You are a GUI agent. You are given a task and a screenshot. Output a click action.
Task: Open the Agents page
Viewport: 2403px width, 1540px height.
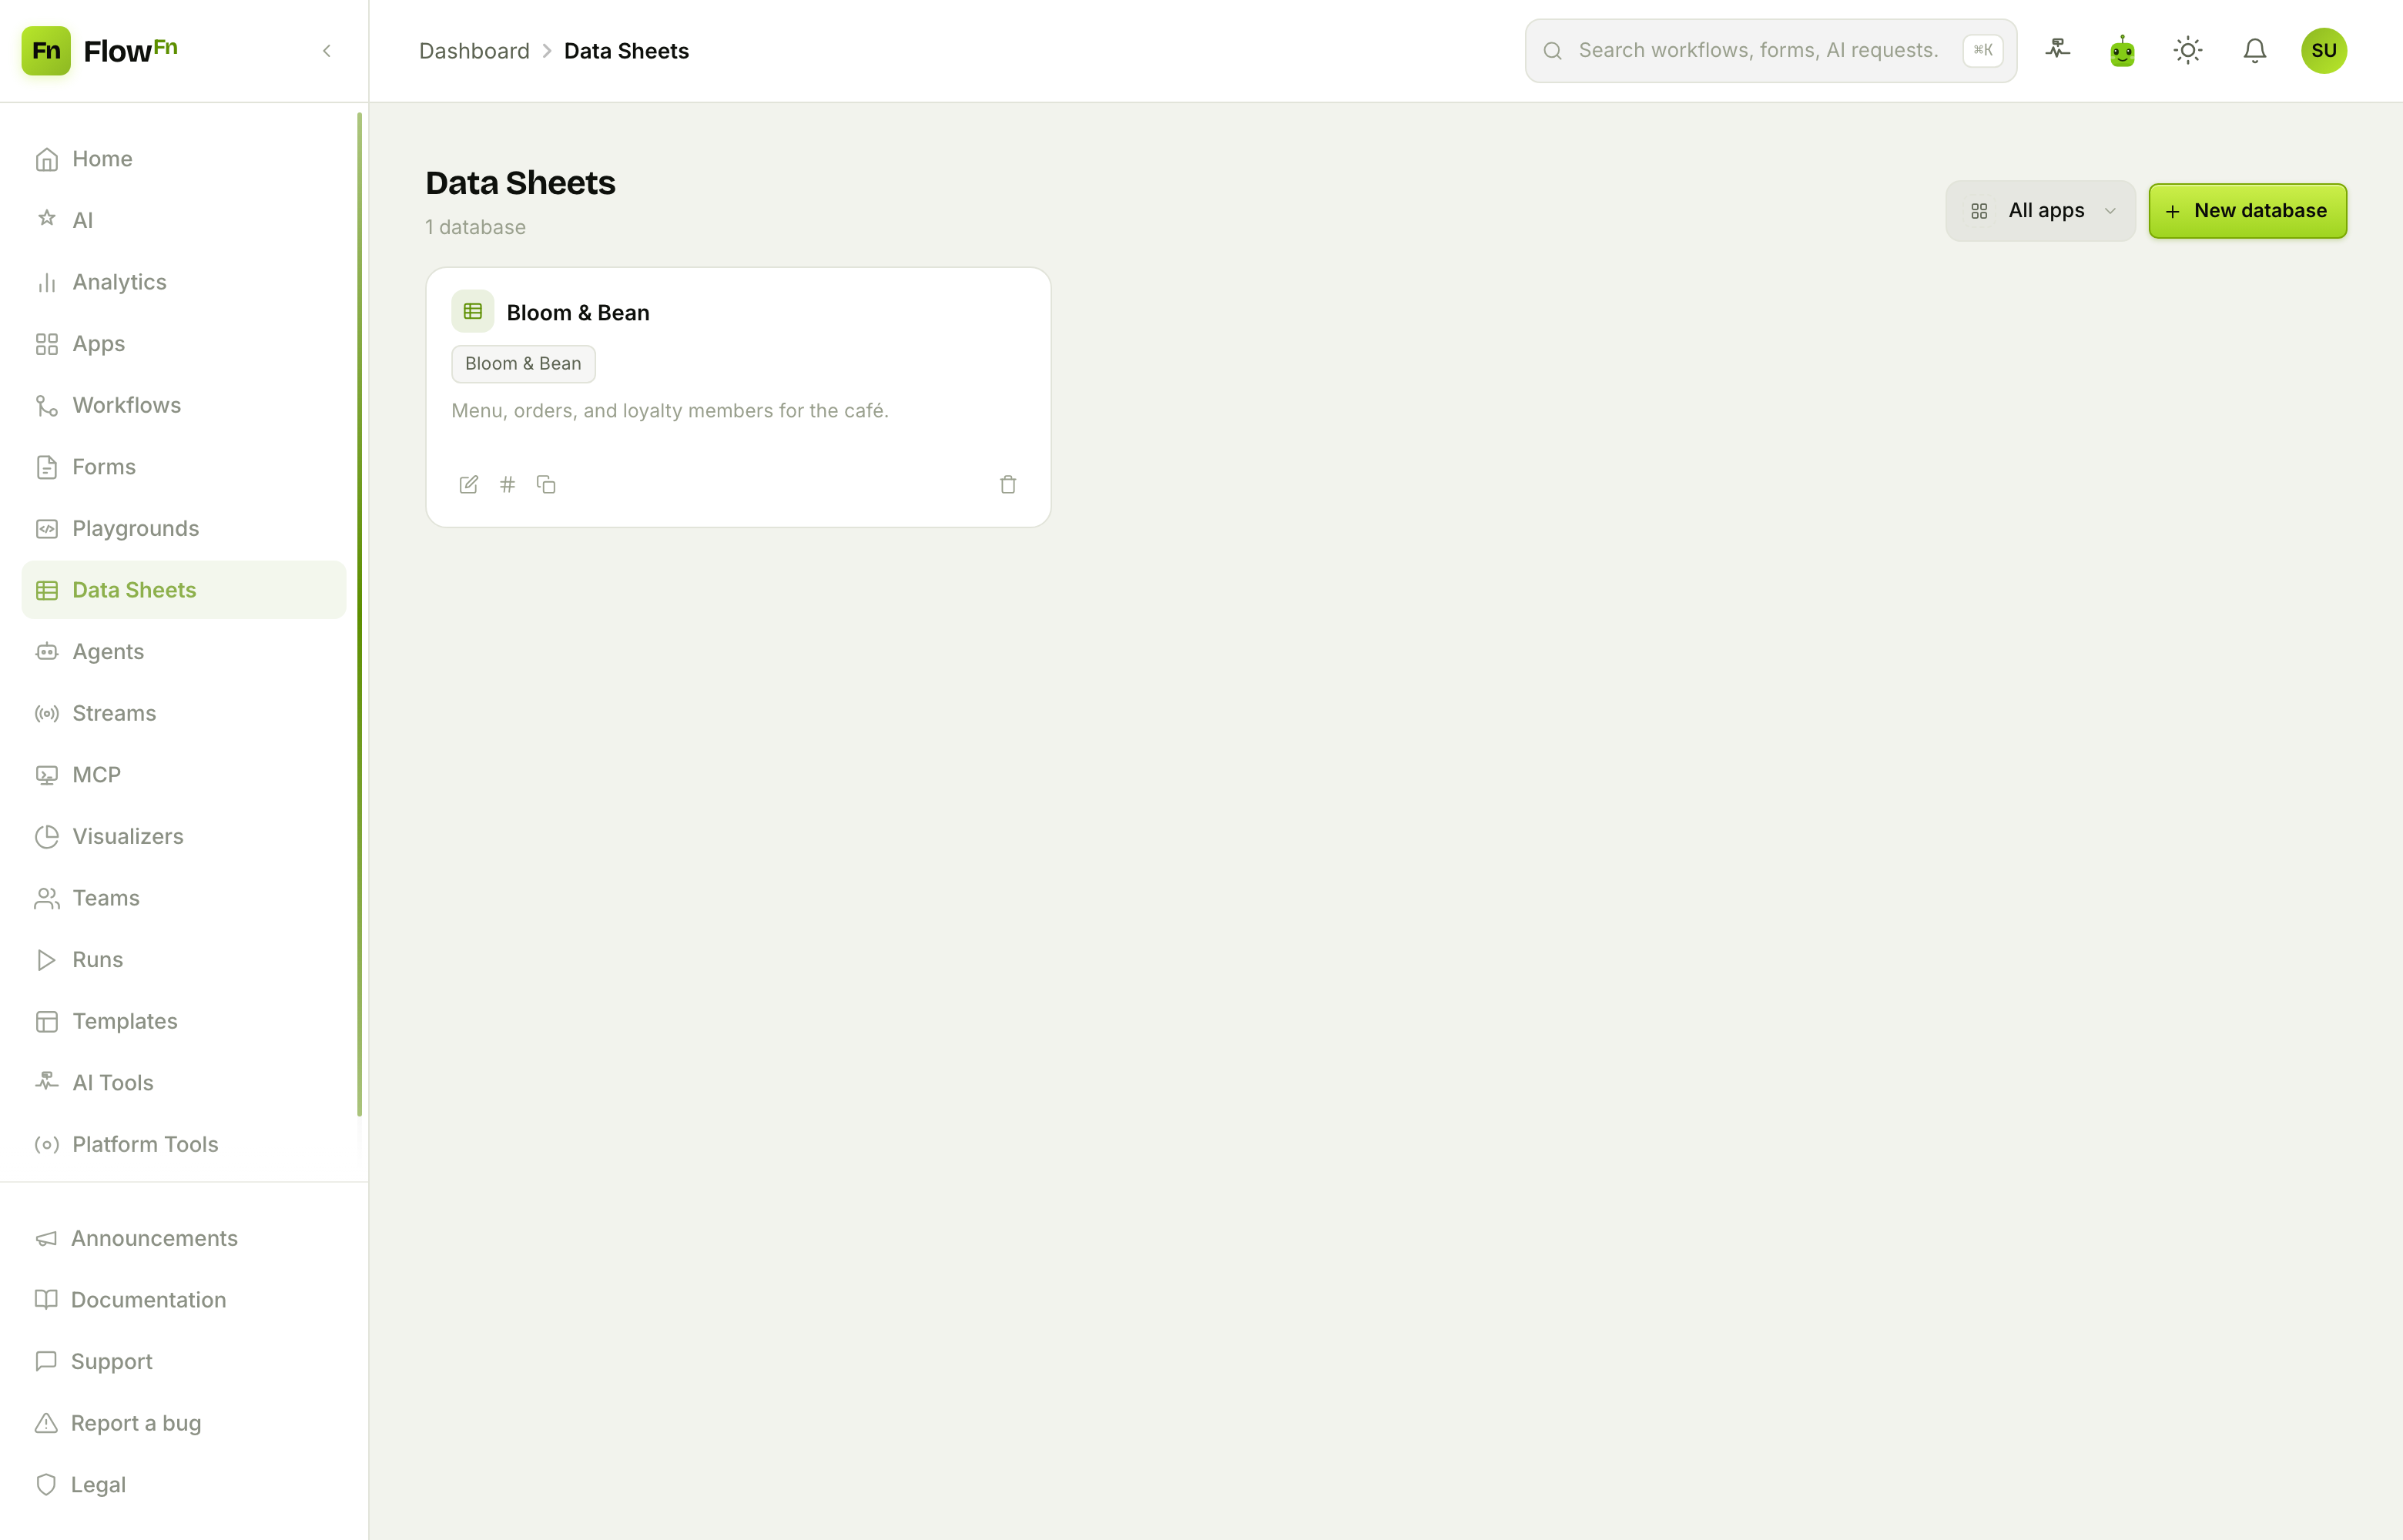click(x=184, y=652)
